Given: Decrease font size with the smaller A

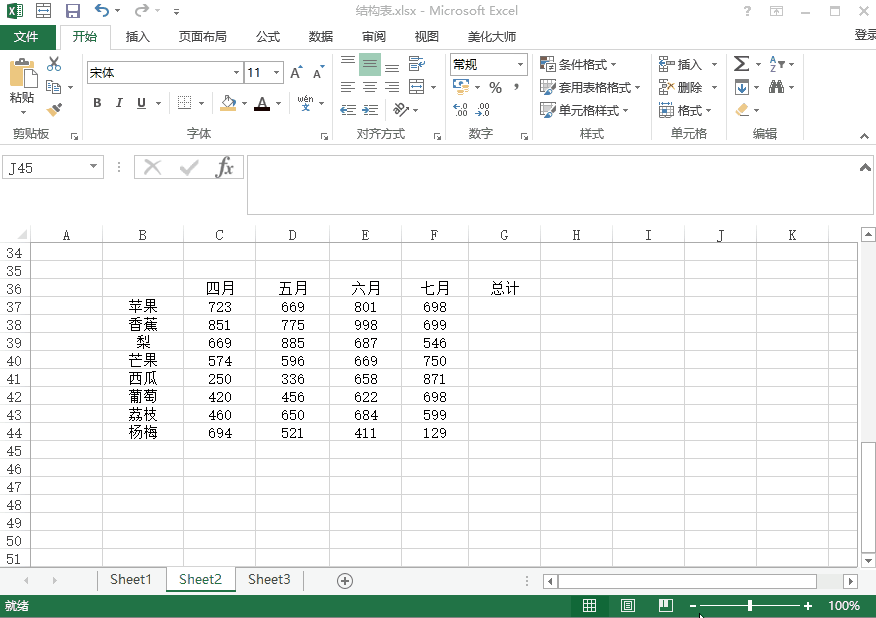Looking at the screenshot, I should tap(318, 73).
